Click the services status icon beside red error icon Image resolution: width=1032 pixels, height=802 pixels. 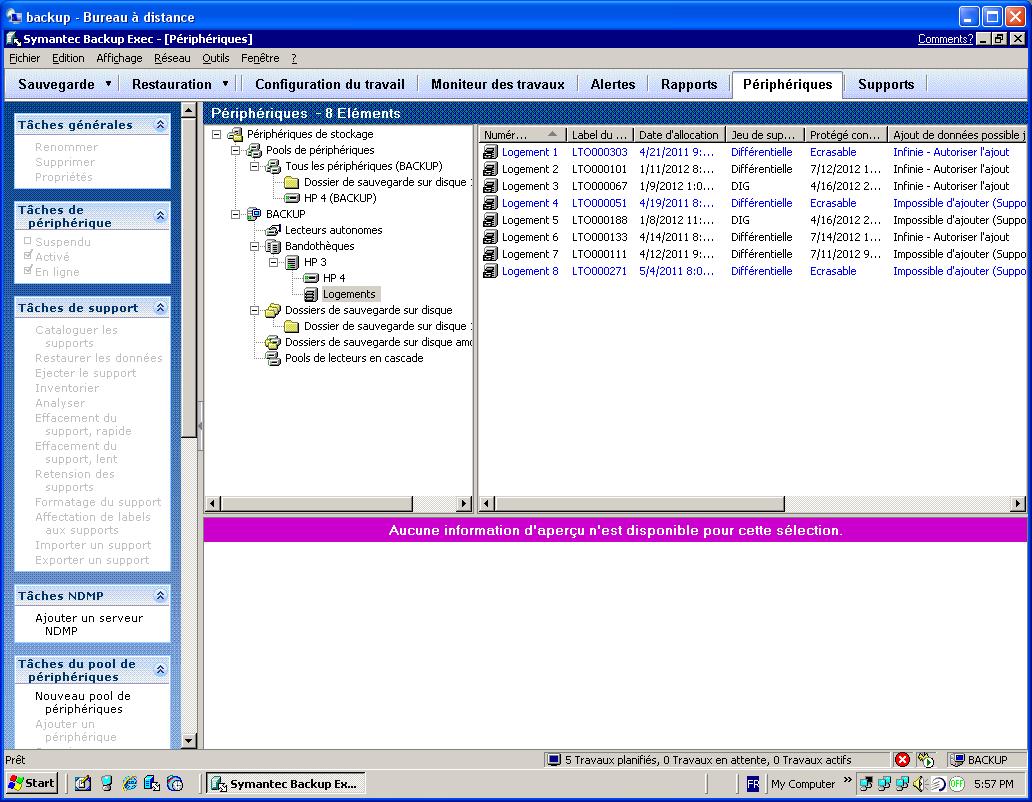pos(926,760)
